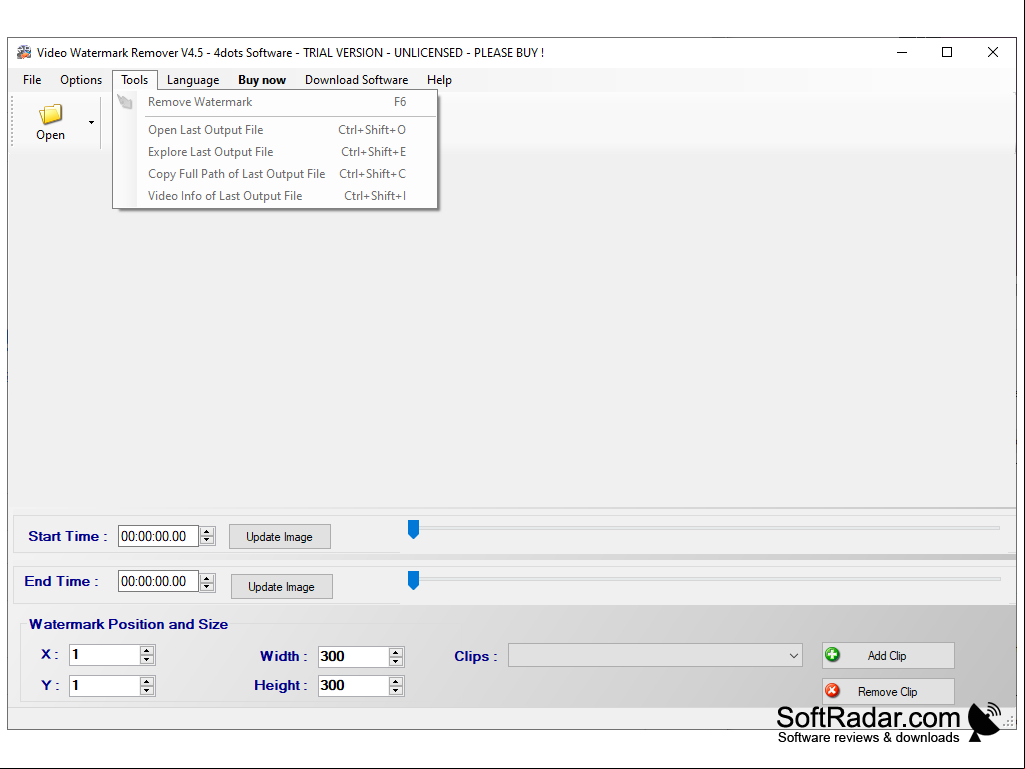Click the Remove Clip button
This screenshot has height=769, width=1025.
pyautogui.click(x=888, y=691)
